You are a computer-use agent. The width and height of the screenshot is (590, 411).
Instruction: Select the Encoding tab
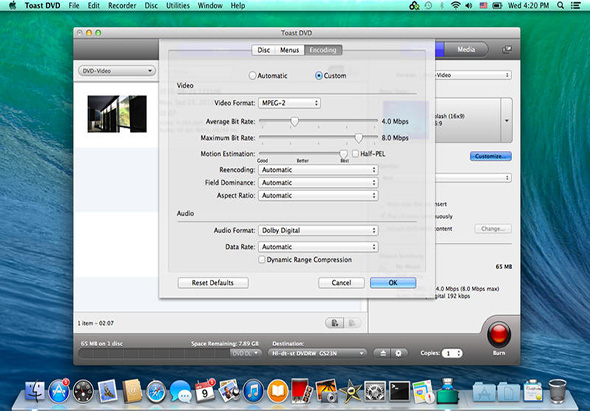coord(323,50)
